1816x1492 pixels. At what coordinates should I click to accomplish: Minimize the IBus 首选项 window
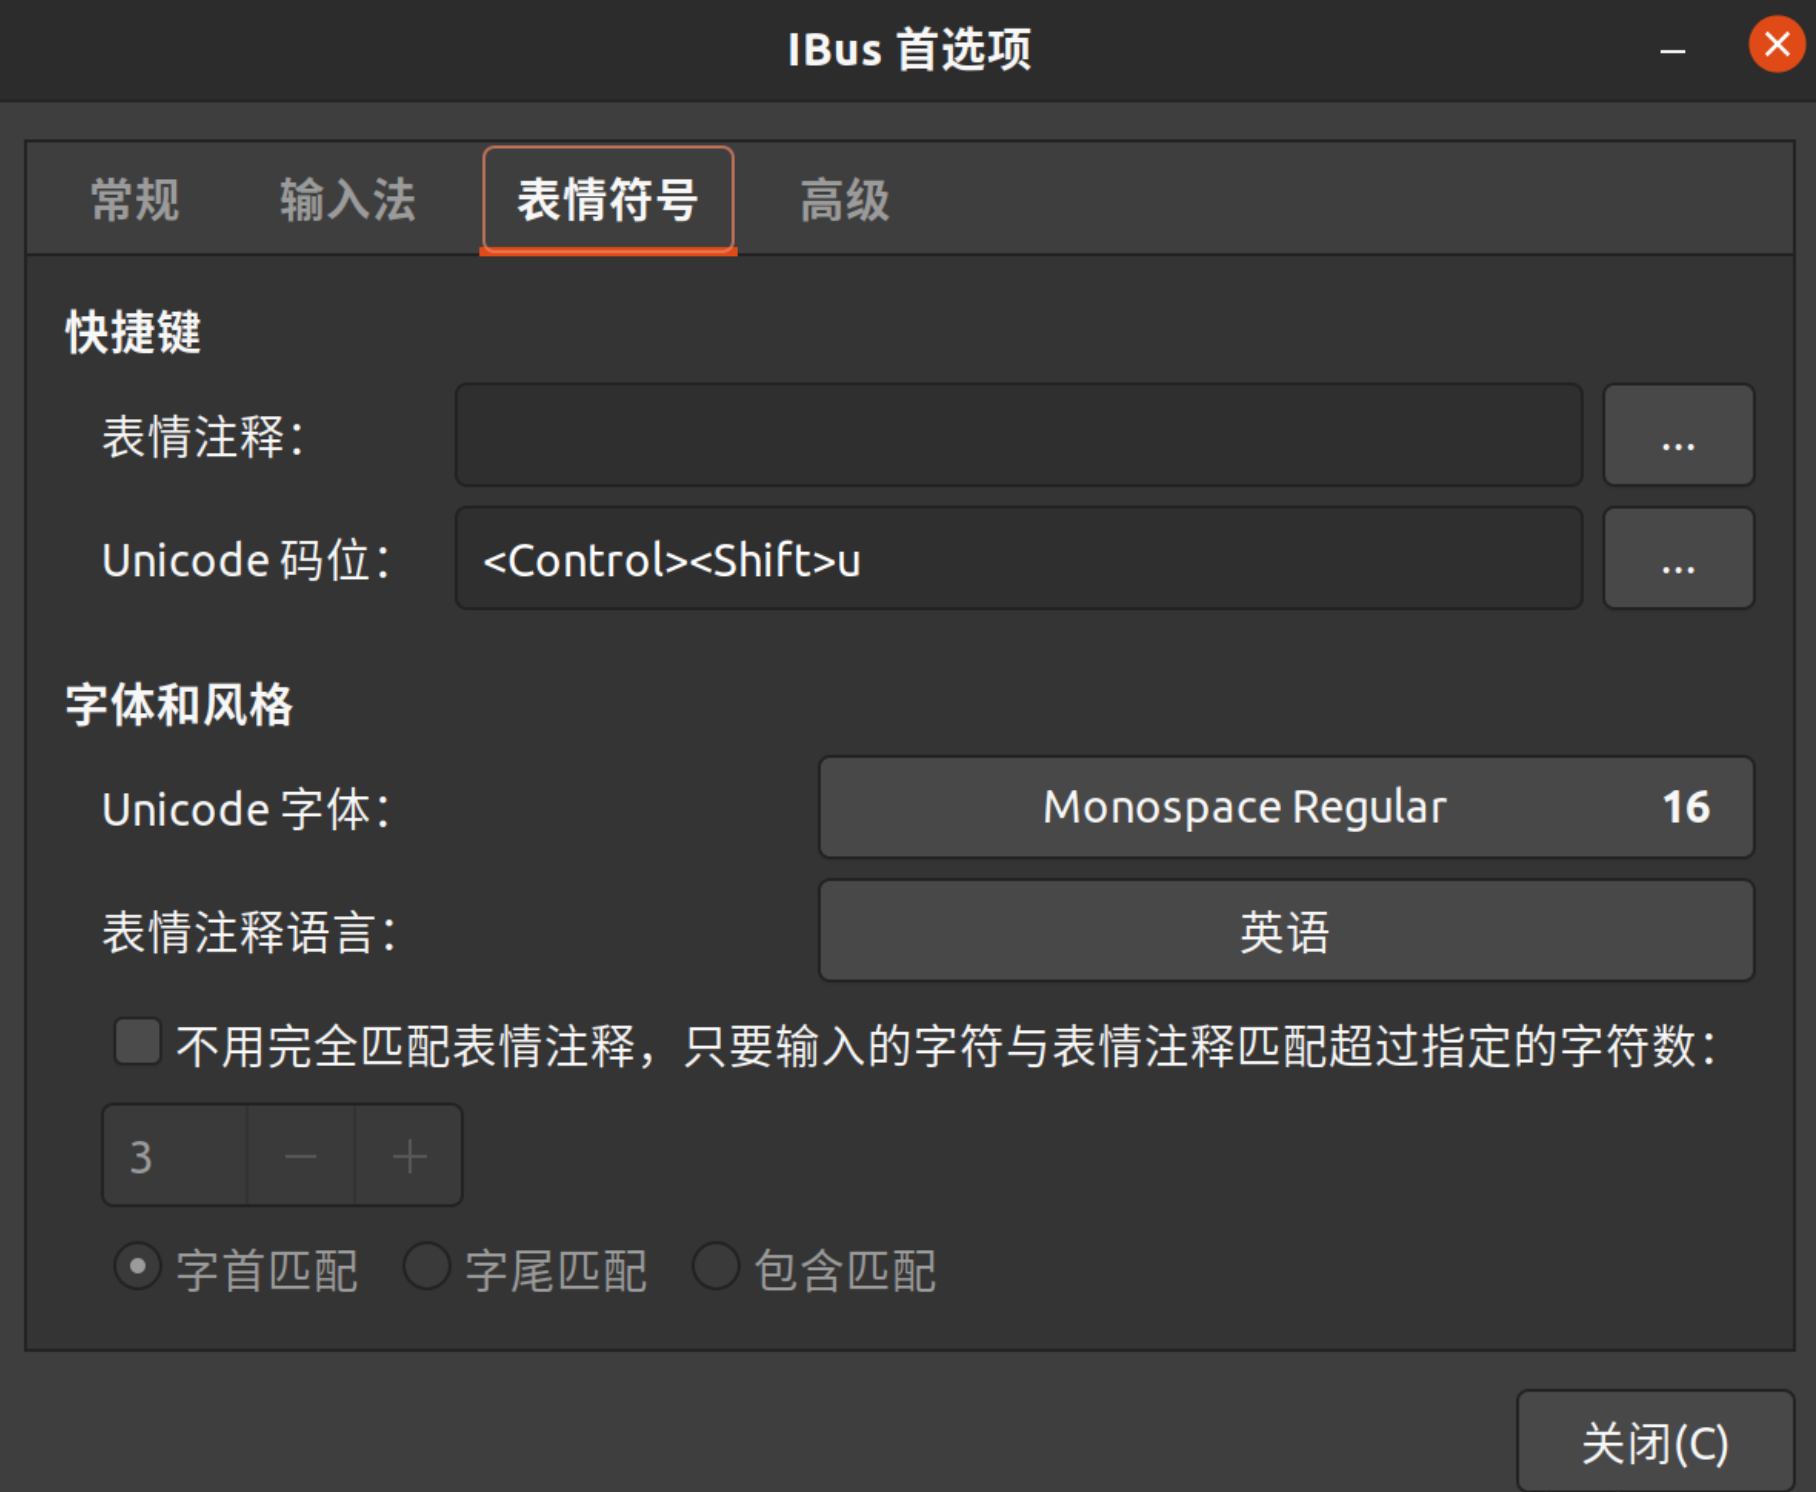point(1673,50)
